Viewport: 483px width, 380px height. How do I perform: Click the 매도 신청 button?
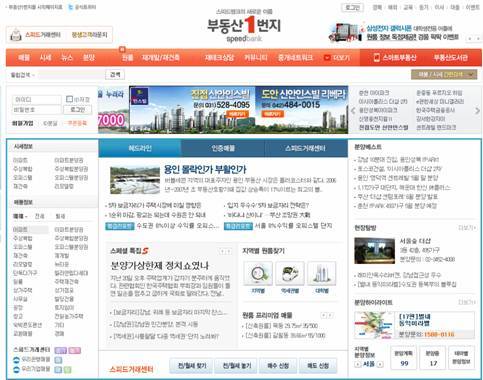pos(318,366)
